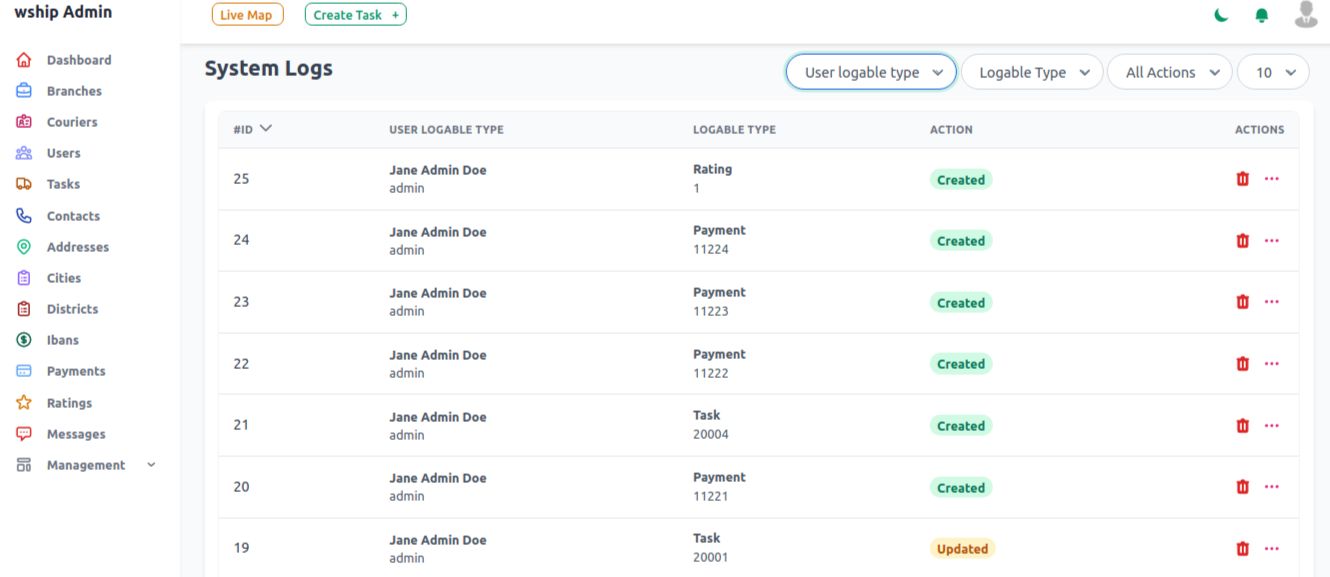Open more options for log 24

click(1272, 240)
